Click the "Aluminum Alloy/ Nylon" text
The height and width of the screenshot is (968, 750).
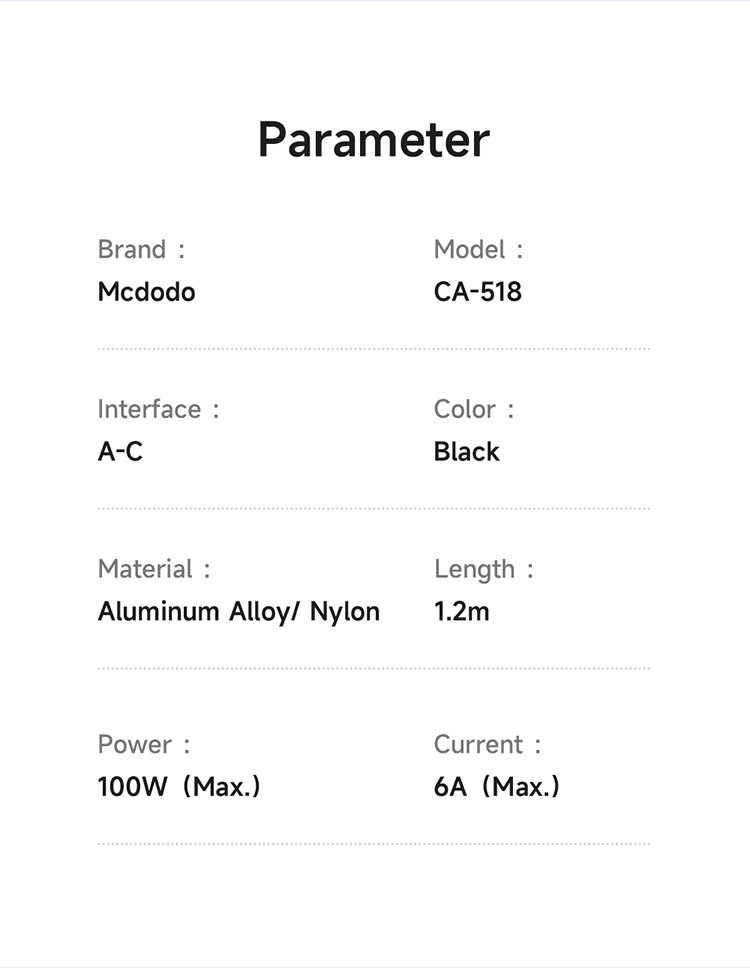coord(238,611)
